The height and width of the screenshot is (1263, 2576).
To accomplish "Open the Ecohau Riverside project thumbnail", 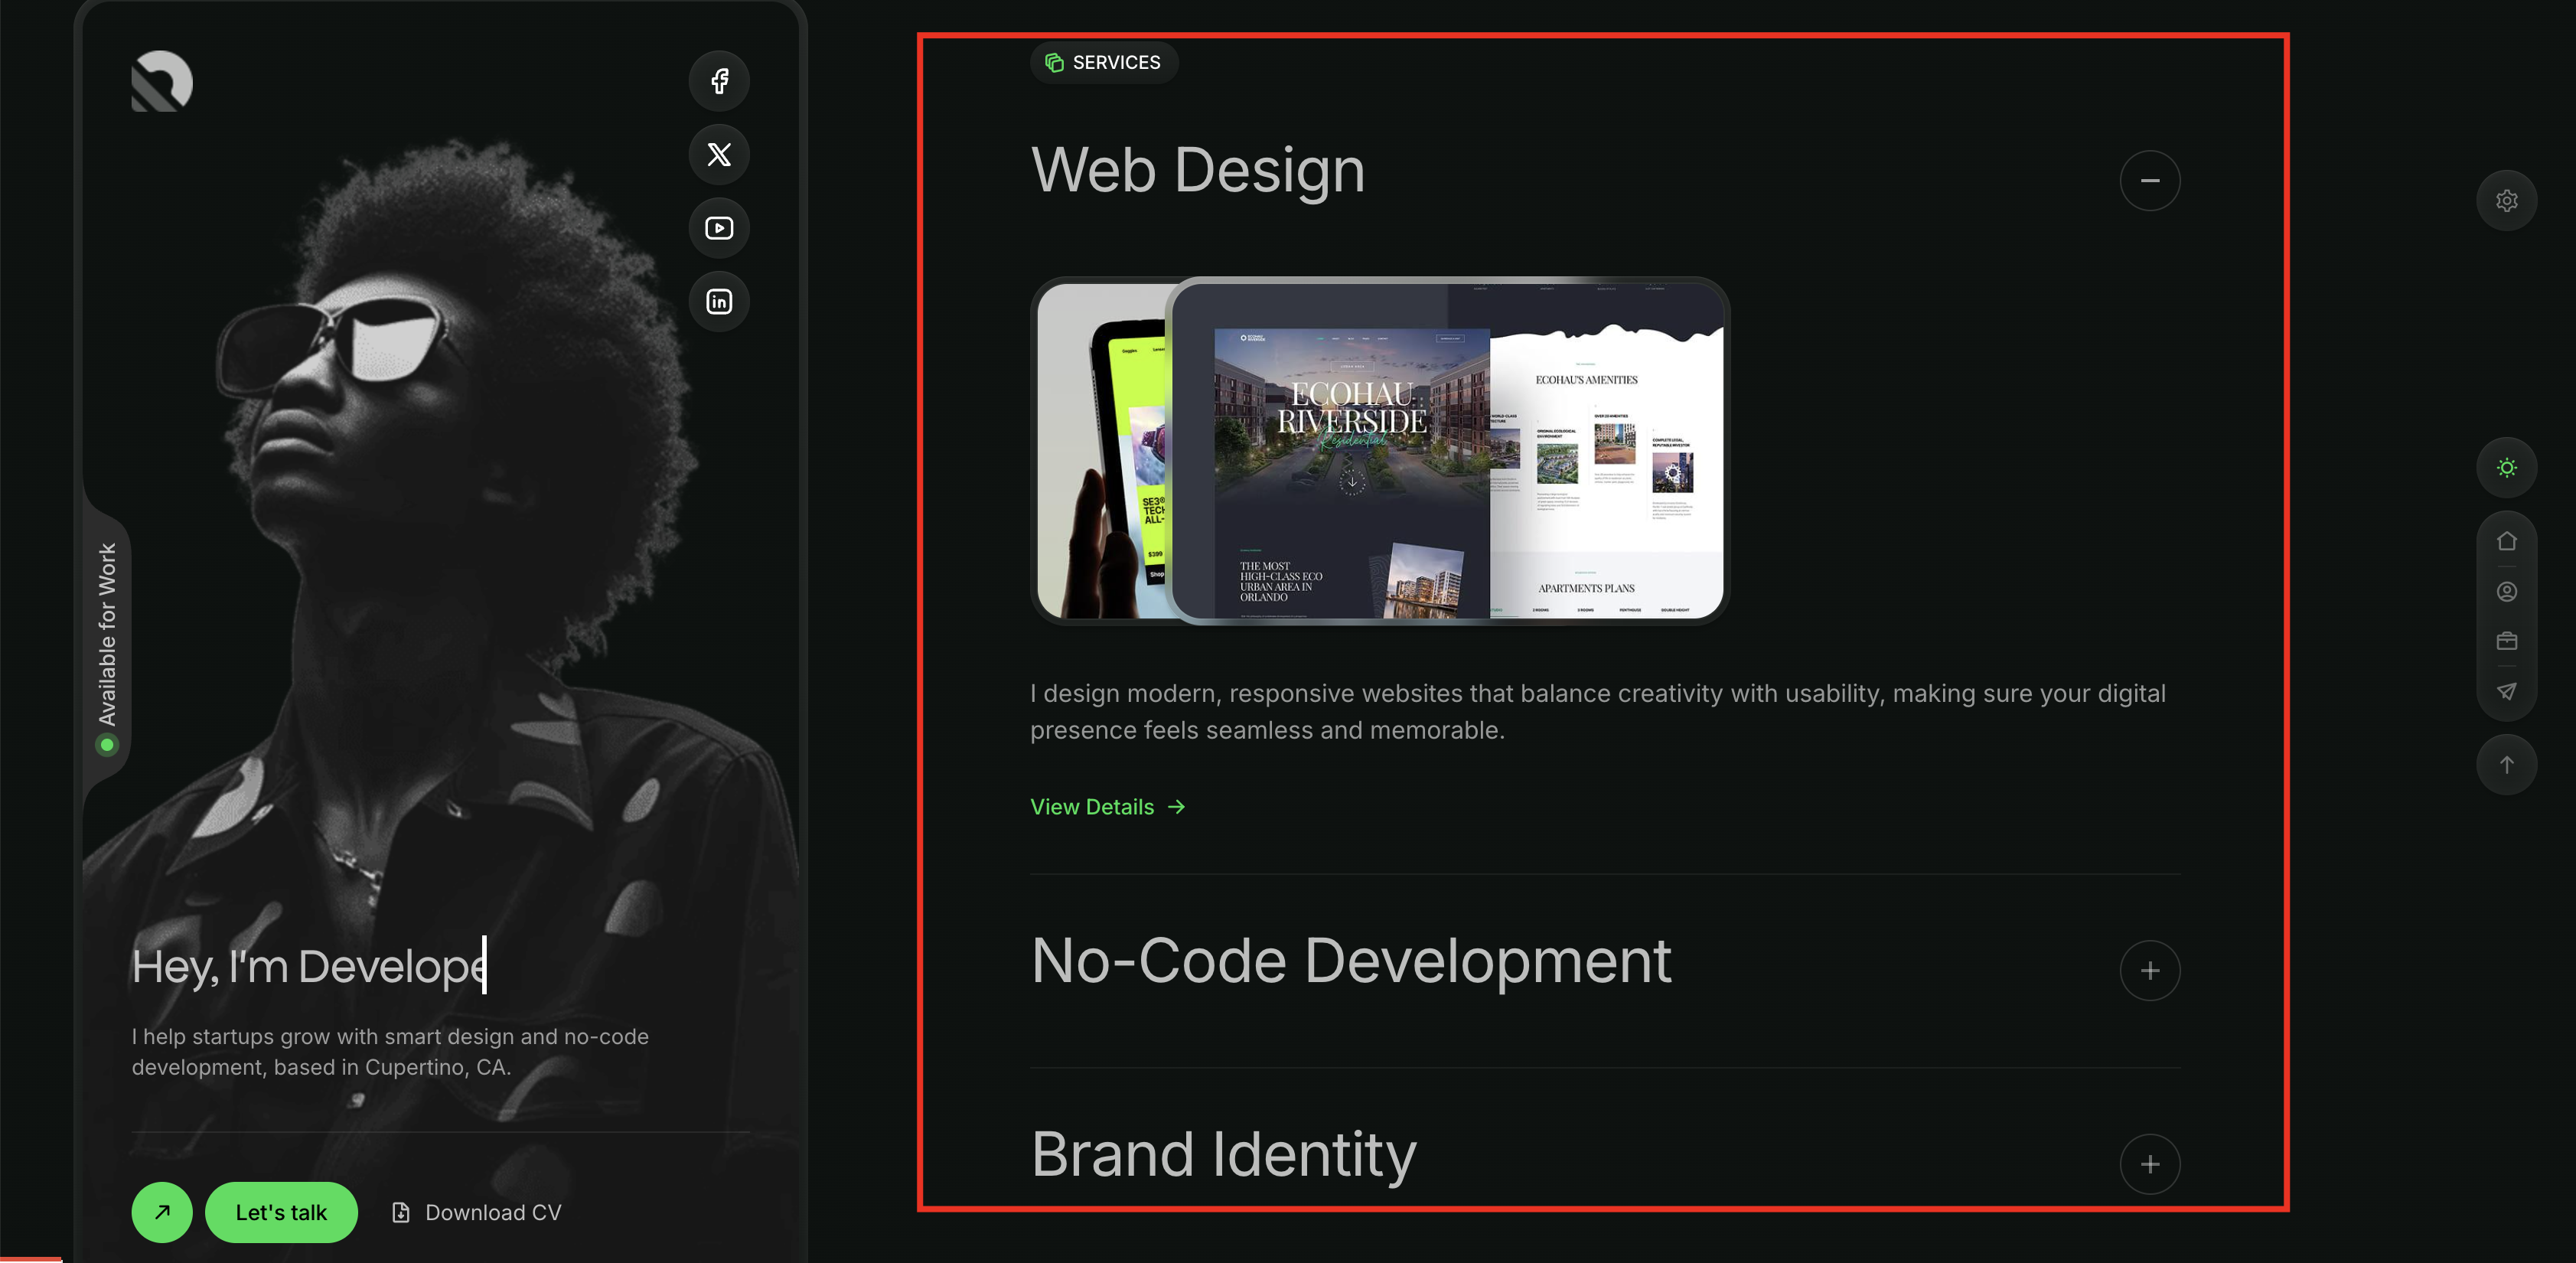I will [x=1447, y=452].
